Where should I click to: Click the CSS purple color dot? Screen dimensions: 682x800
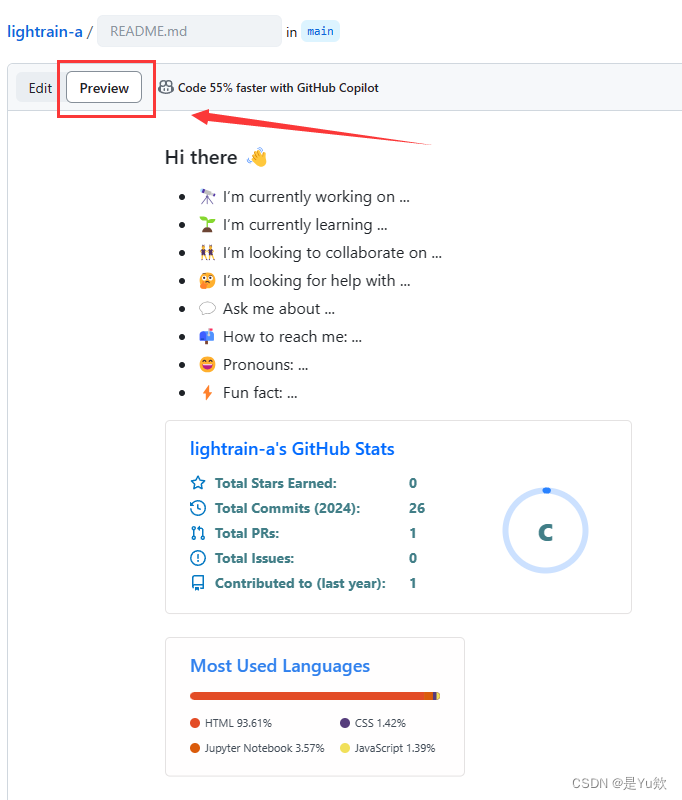point(345,723)
